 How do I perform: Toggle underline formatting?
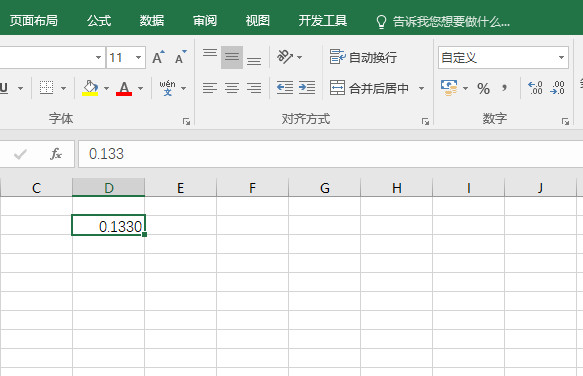[x=4, y=88]
